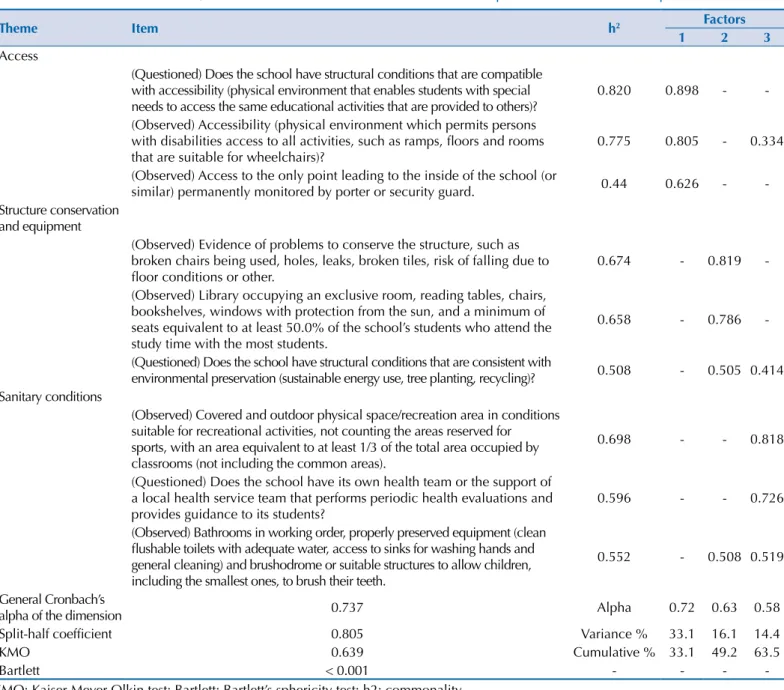Click the 'Bartlett' row label
The image size is (784, 690).
[x=20, y=670]
